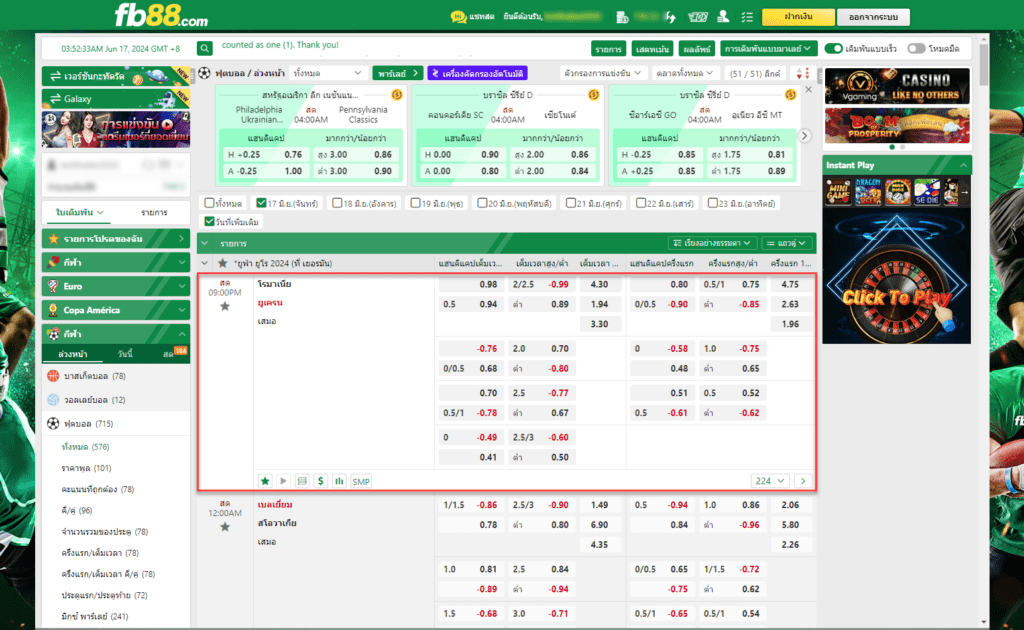Select the basketball sport icon row
Screen dimensions: 1024x630
pos(116,376)
